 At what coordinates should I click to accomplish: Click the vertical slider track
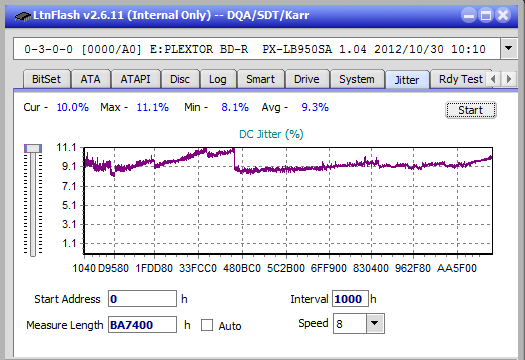33,204
